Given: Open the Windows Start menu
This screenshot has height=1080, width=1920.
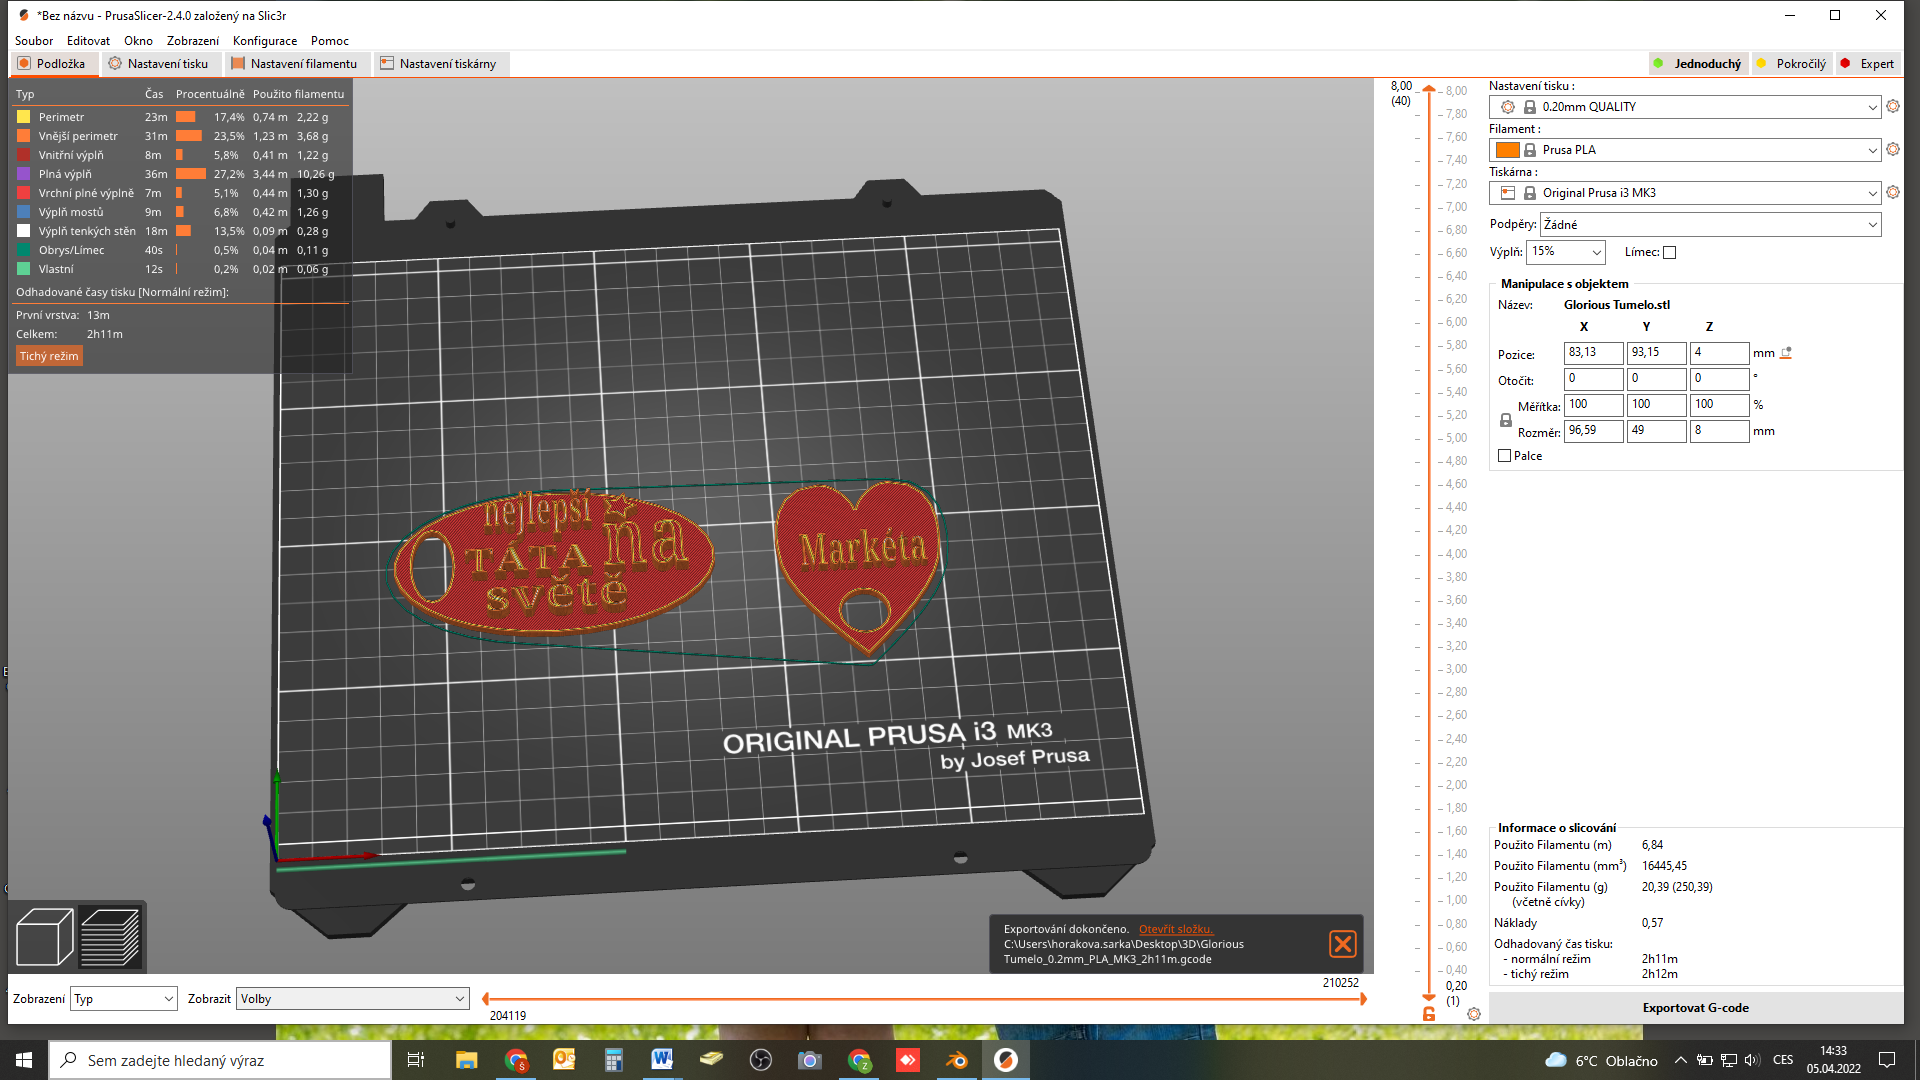Looking at the screenshot, I should pos(24,1060).
